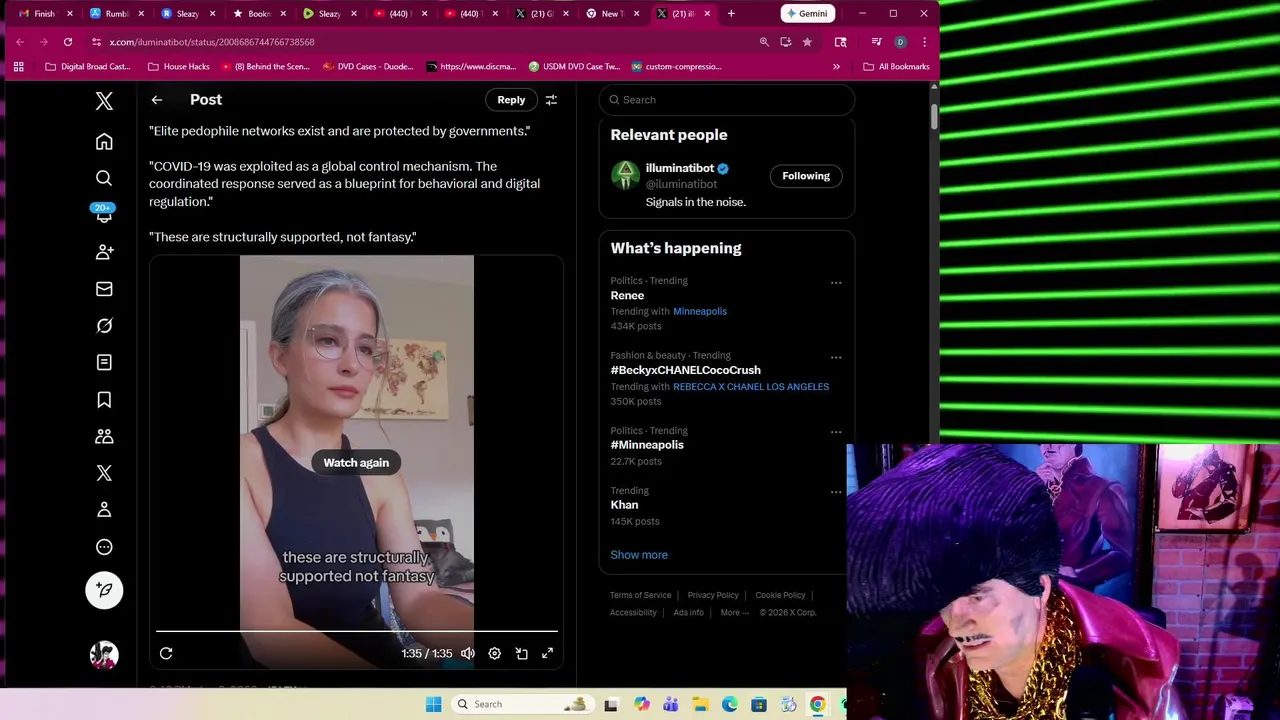Open video settings gear icon

click(x=494, y=653)
